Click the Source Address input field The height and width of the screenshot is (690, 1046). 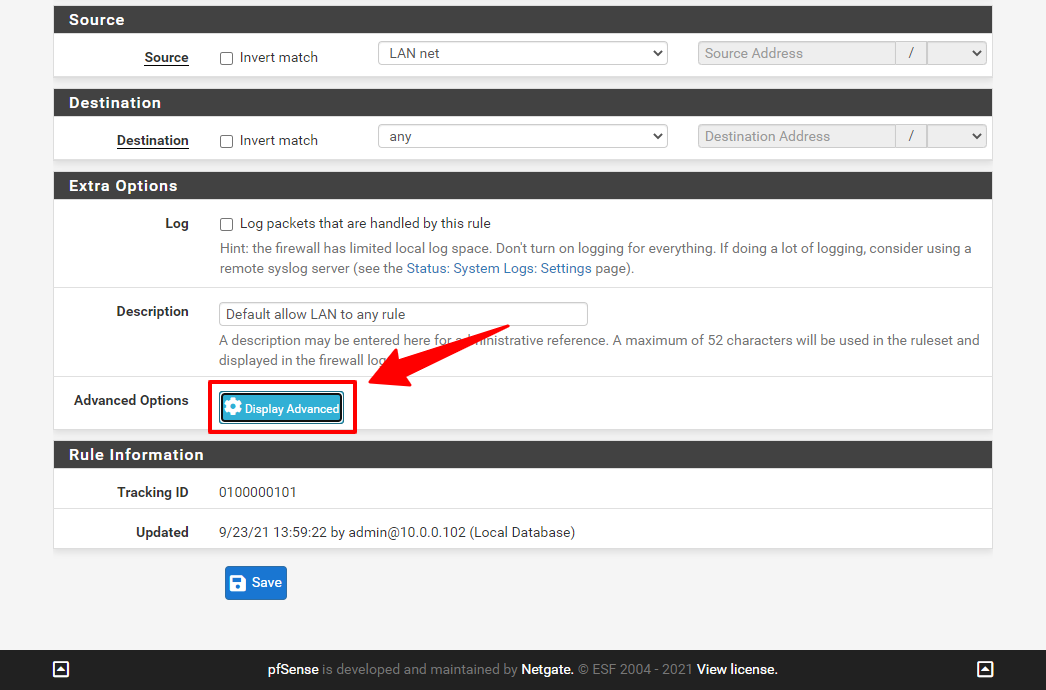pyautogui.click(x=796, y=53)
